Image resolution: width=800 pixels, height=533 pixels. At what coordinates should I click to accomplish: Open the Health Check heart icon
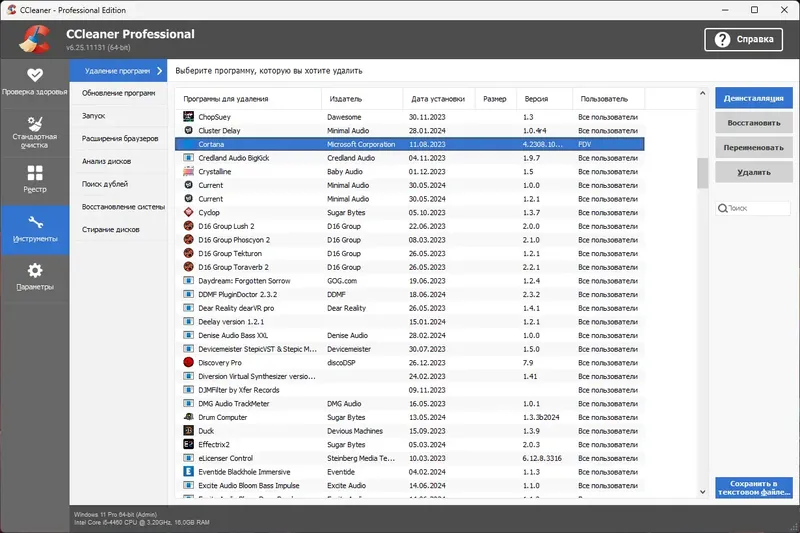point(34,75)
